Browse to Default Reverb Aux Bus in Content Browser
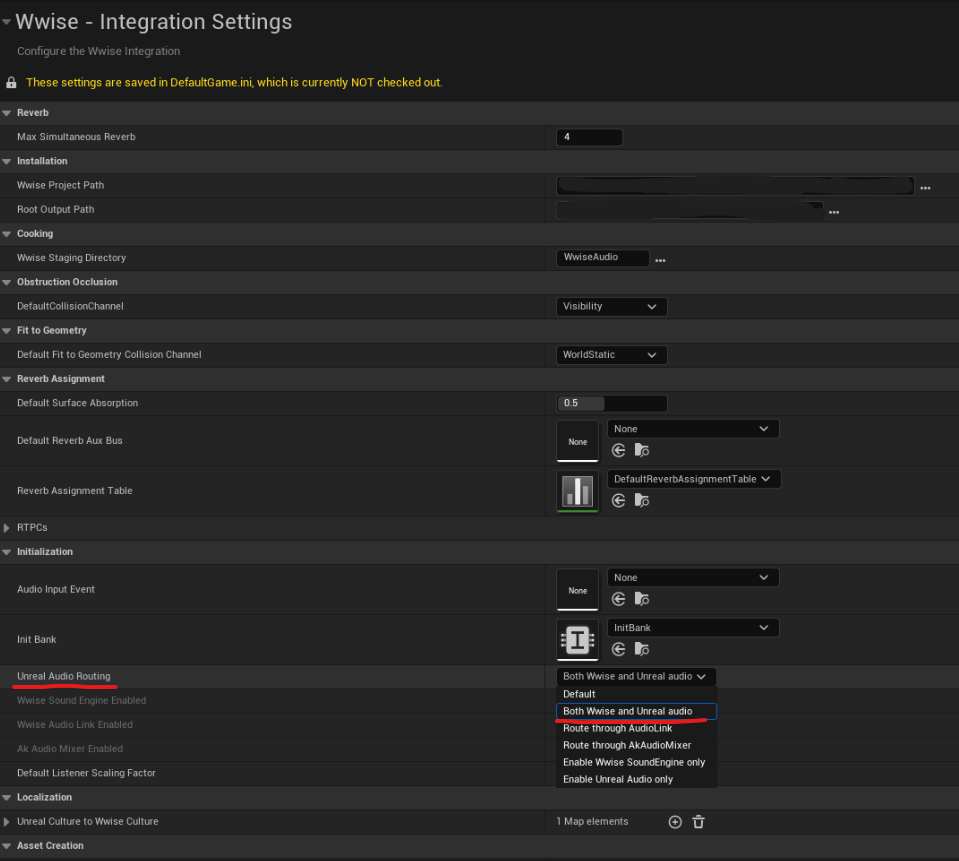The width and height of the screenshot is (959, 861). (642, 451)
